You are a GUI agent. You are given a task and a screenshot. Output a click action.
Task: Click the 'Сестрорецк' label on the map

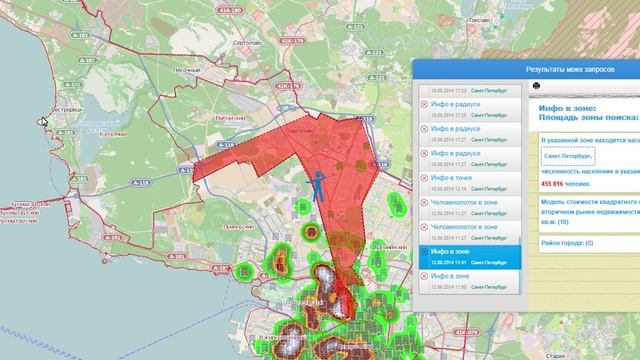click(x=67, y=109)
